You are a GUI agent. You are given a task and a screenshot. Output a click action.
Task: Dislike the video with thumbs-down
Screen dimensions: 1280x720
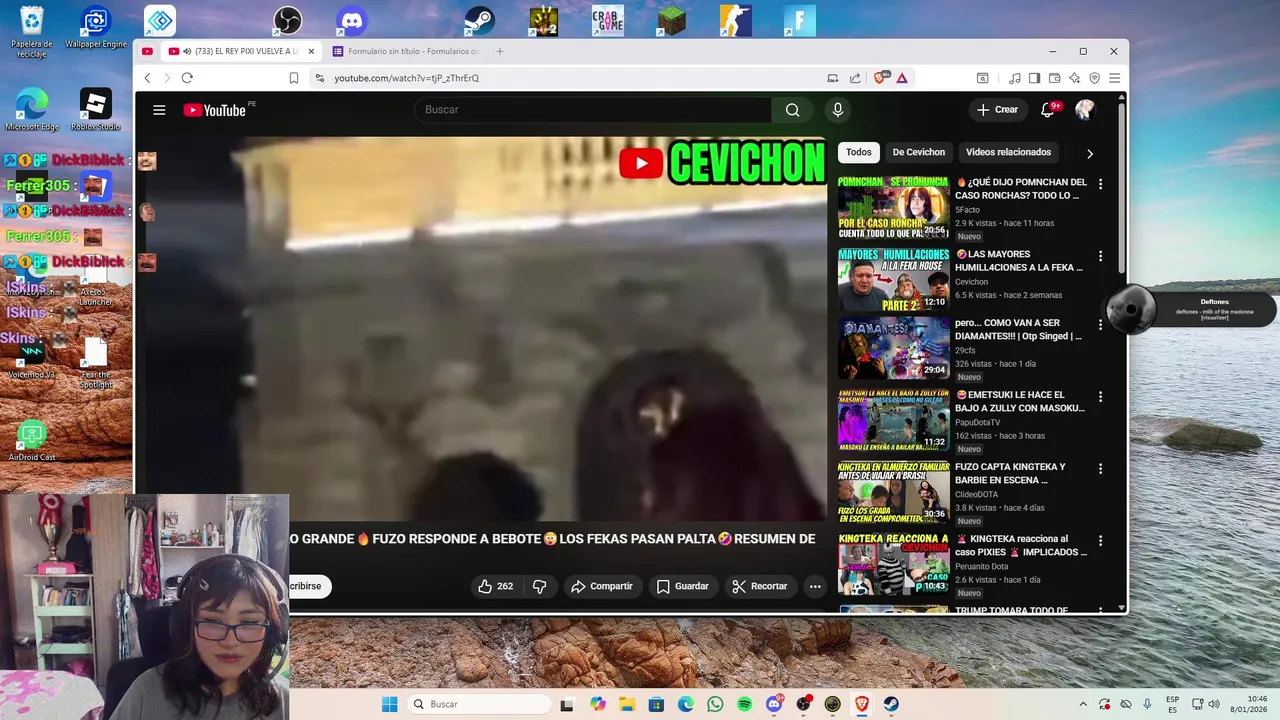click(x=540, y=586)
